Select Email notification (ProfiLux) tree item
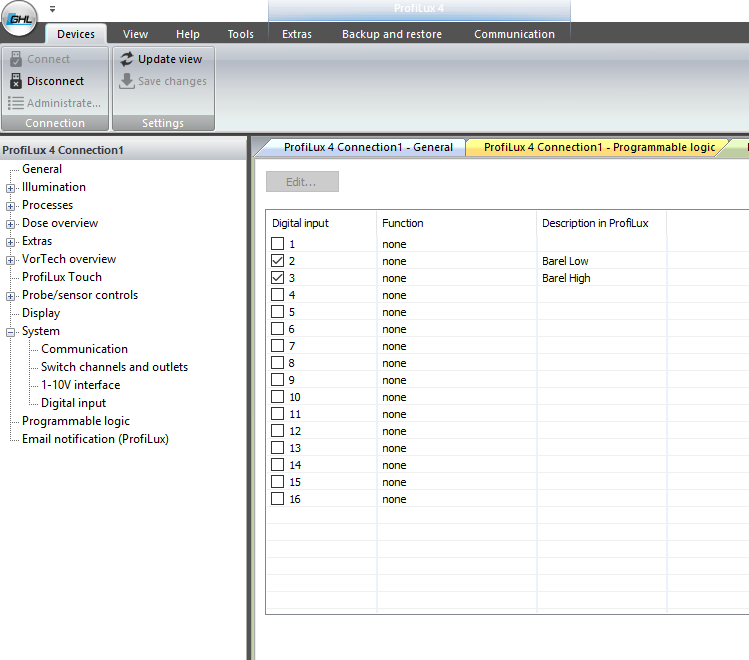Viewport: 749px width, 660px height. click(95, 439)
